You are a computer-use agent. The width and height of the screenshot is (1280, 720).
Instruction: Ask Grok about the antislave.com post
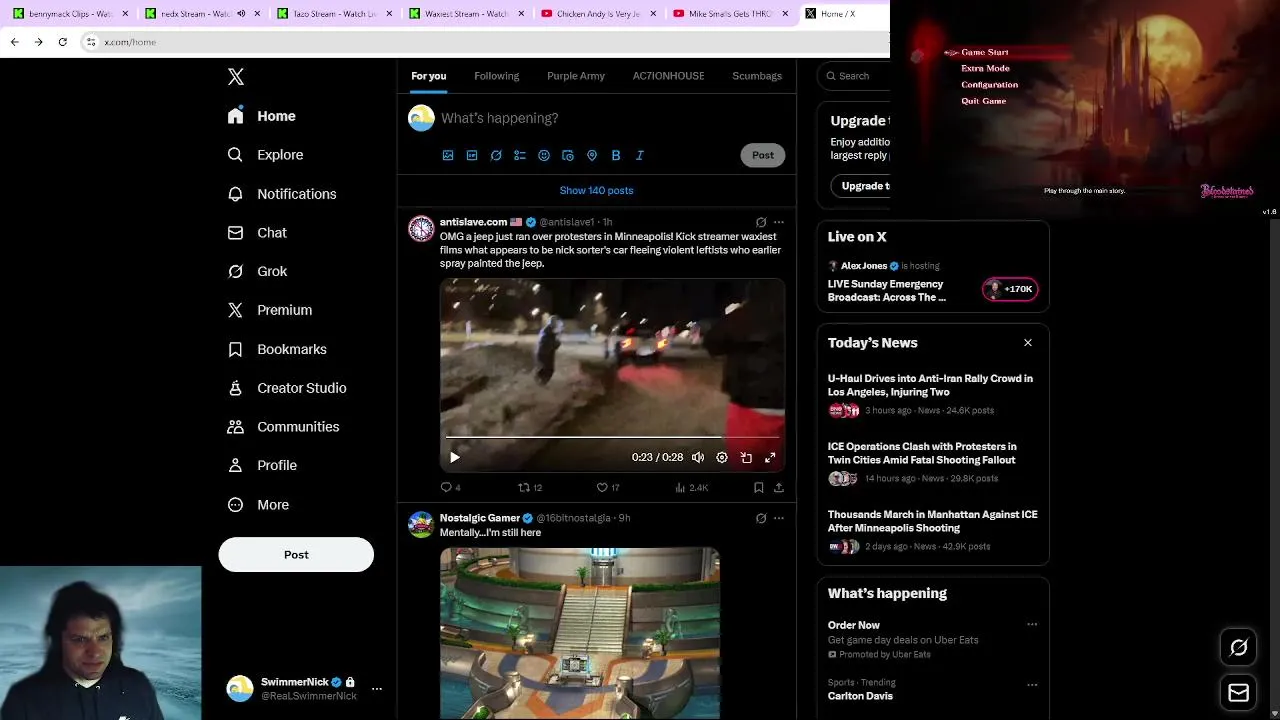761,222
